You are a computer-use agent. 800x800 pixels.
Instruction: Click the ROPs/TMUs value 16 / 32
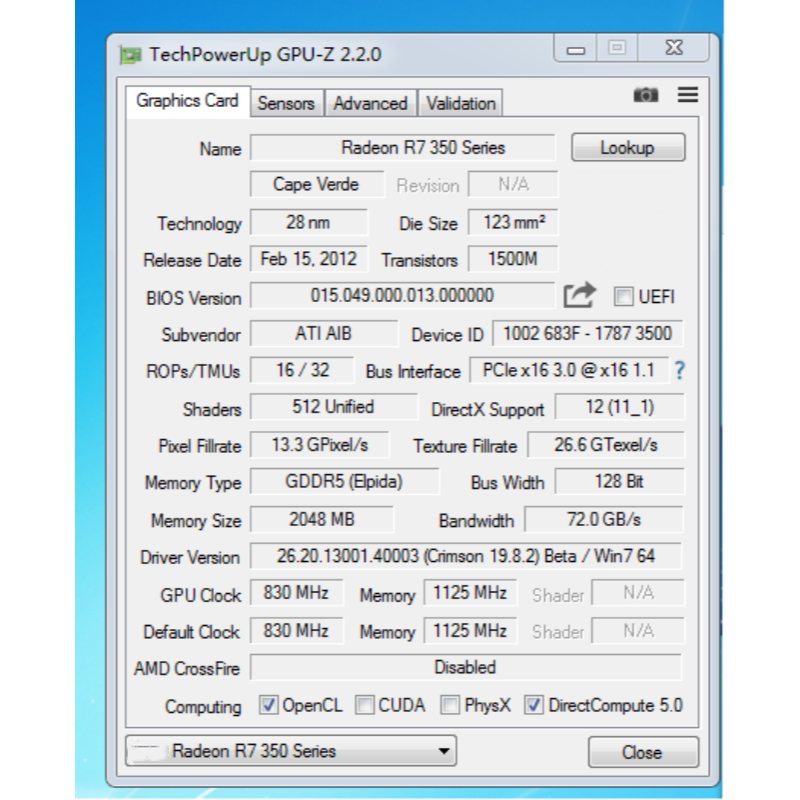coord(302,370)
